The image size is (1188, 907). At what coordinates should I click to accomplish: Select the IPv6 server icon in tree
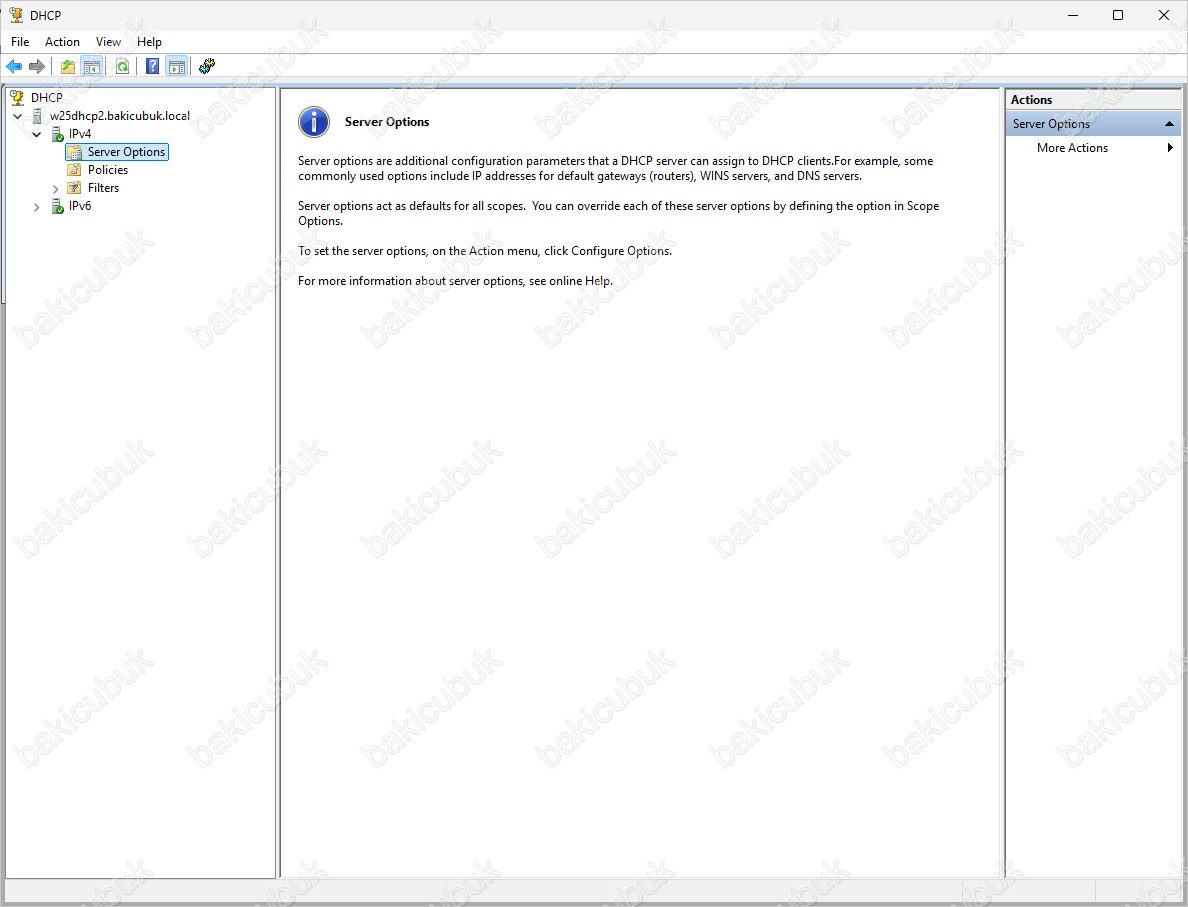point(57,207)
